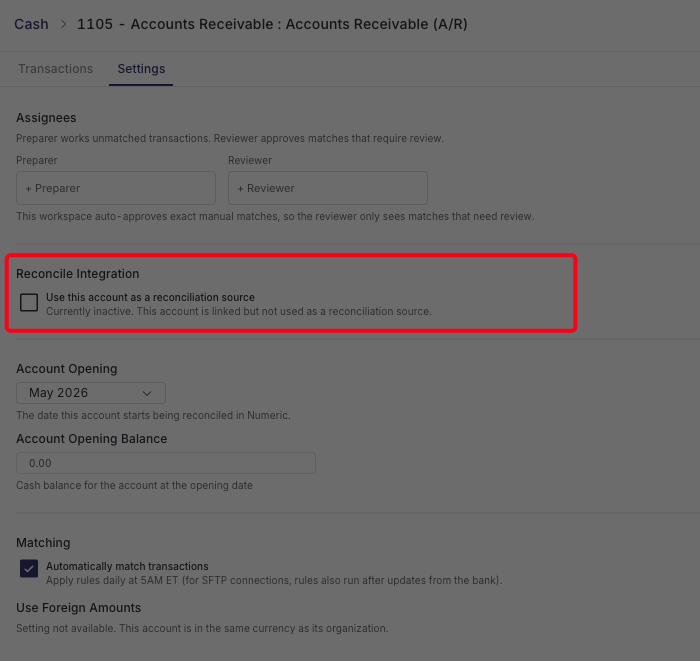Add a Reviewer assignee
The height and width of the screenshot is (661, 700).
pyautogui.click(x=328, y=188)
